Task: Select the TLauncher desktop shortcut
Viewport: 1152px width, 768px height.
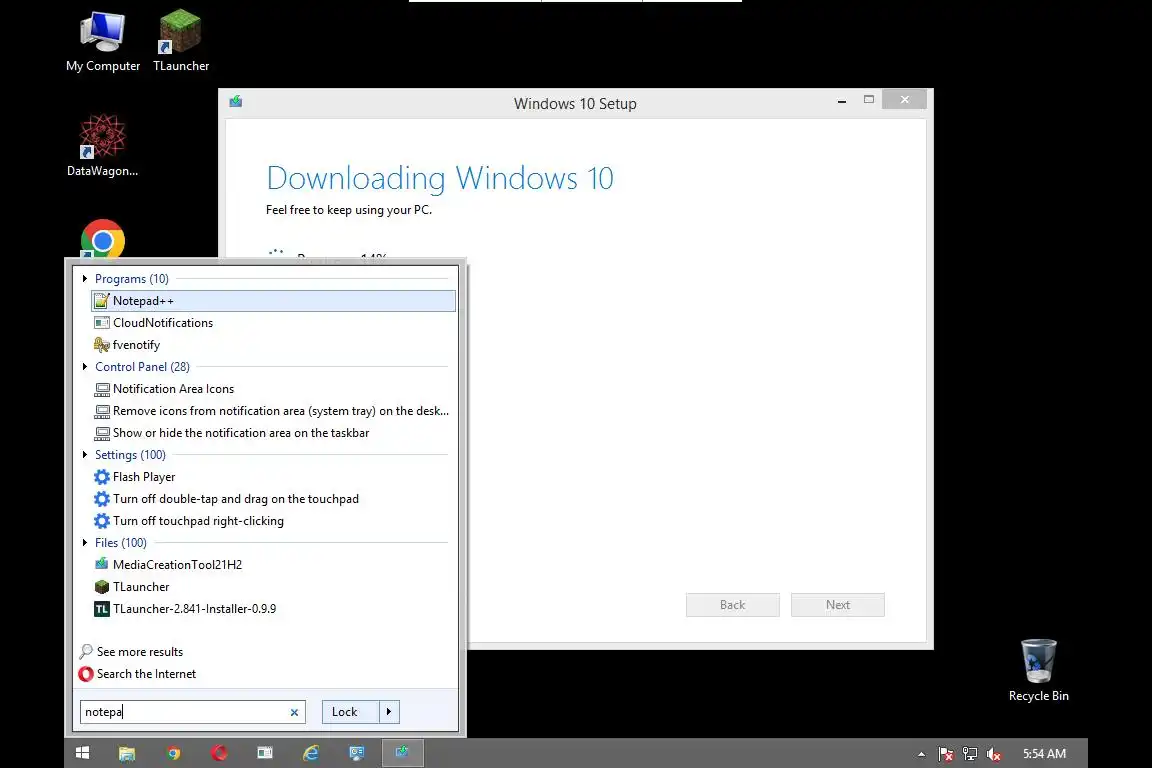Action: pos(181,42)
